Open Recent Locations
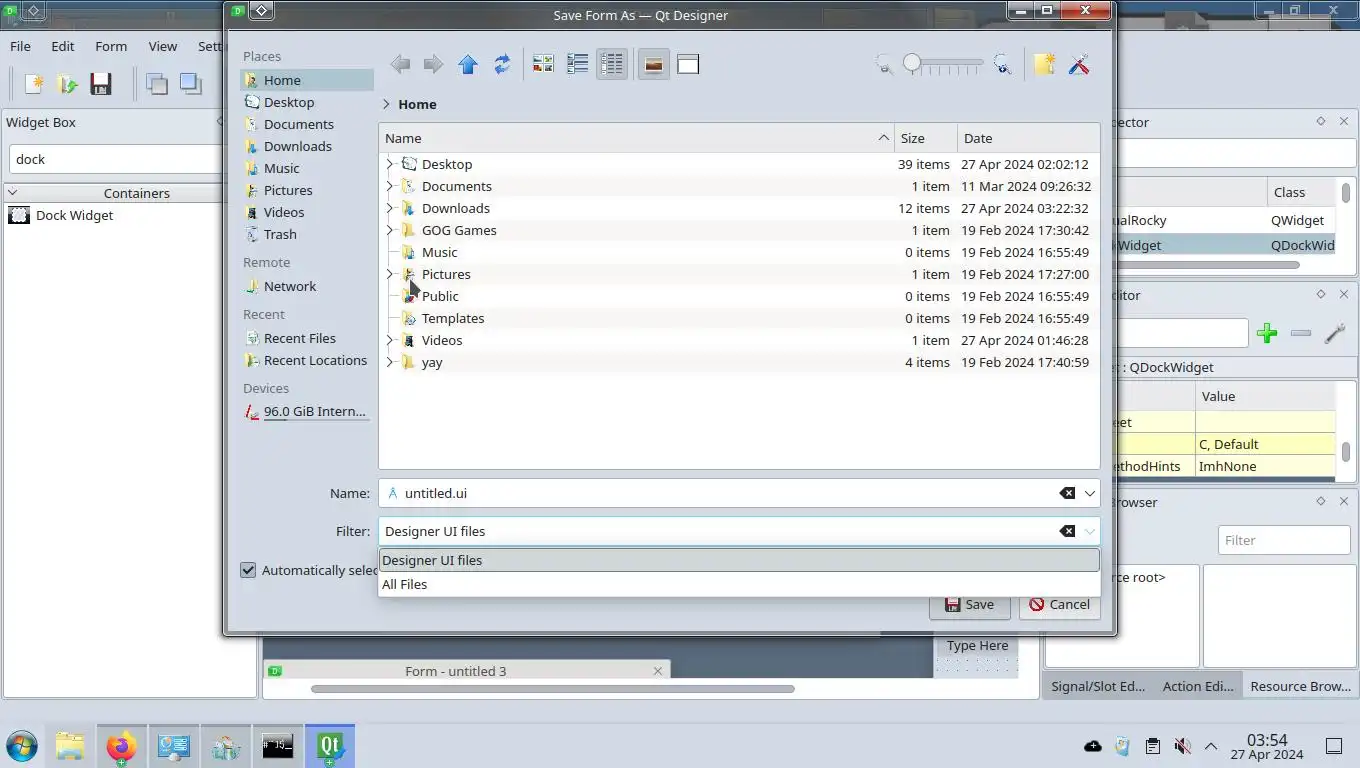The height and width of the screenshot is (768, 1360). (307, 360)
